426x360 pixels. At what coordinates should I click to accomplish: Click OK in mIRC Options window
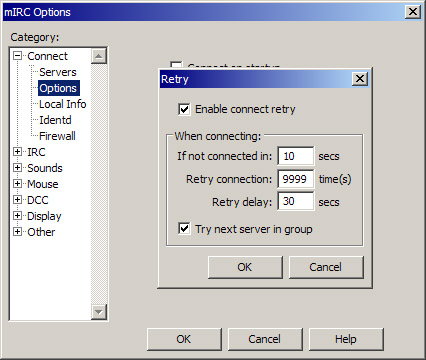184,339
